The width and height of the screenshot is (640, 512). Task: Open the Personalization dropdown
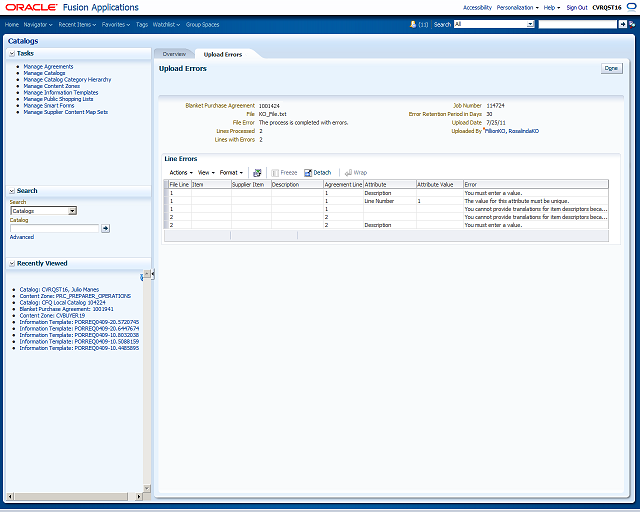click(x=518, y=7)
